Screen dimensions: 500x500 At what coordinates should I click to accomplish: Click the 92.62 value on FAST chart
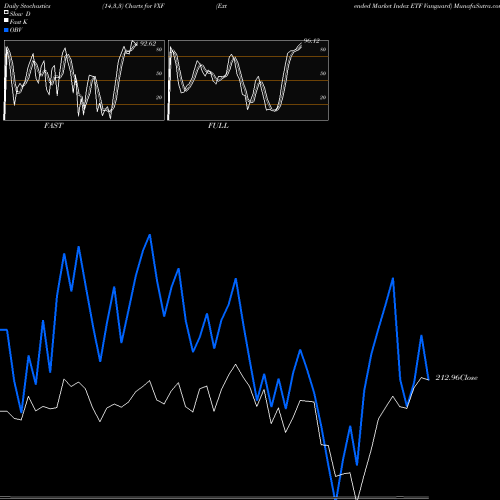(x=148, y=44)
